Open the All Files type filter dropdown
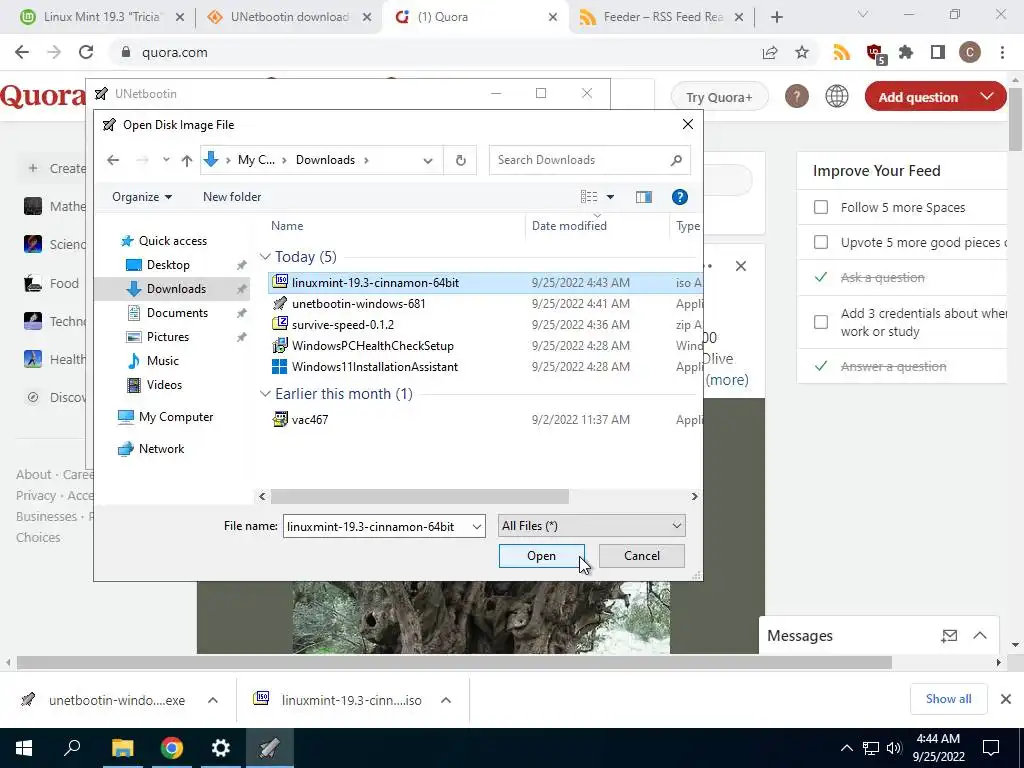This screenshot has height=768, width=1024. point(592,526)
